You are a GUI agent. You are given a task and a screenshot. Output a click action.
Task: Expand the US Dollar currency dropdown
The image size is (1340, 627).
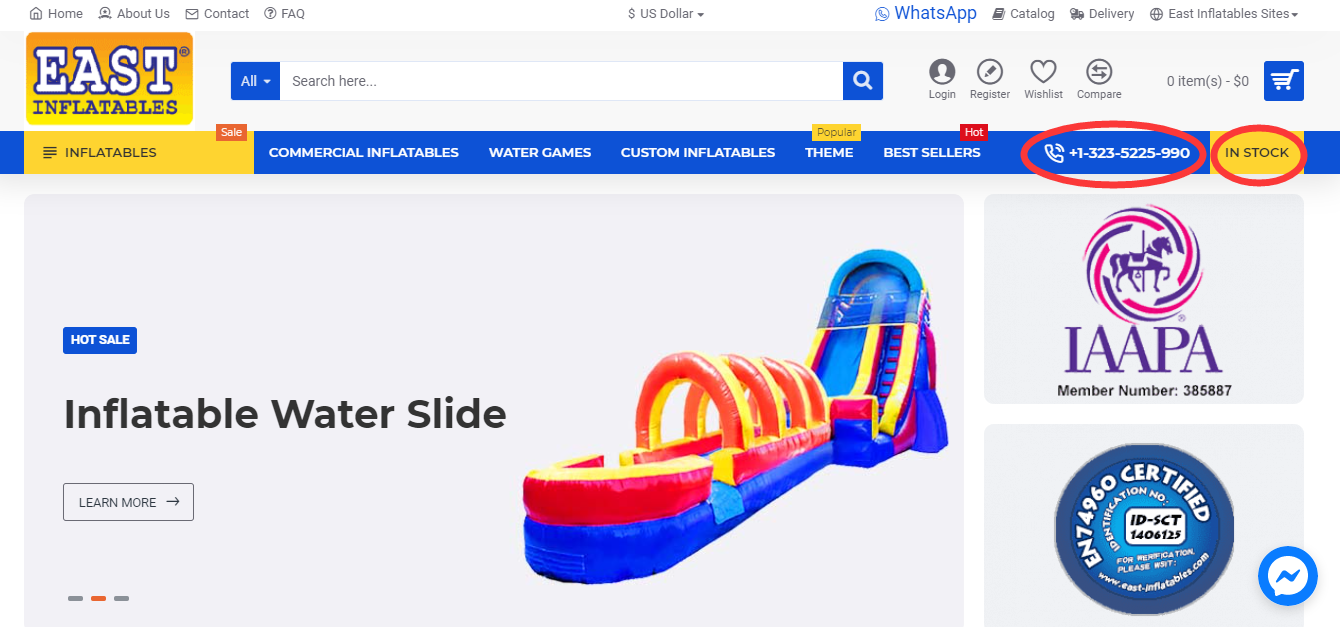click(x=666, y=14)
